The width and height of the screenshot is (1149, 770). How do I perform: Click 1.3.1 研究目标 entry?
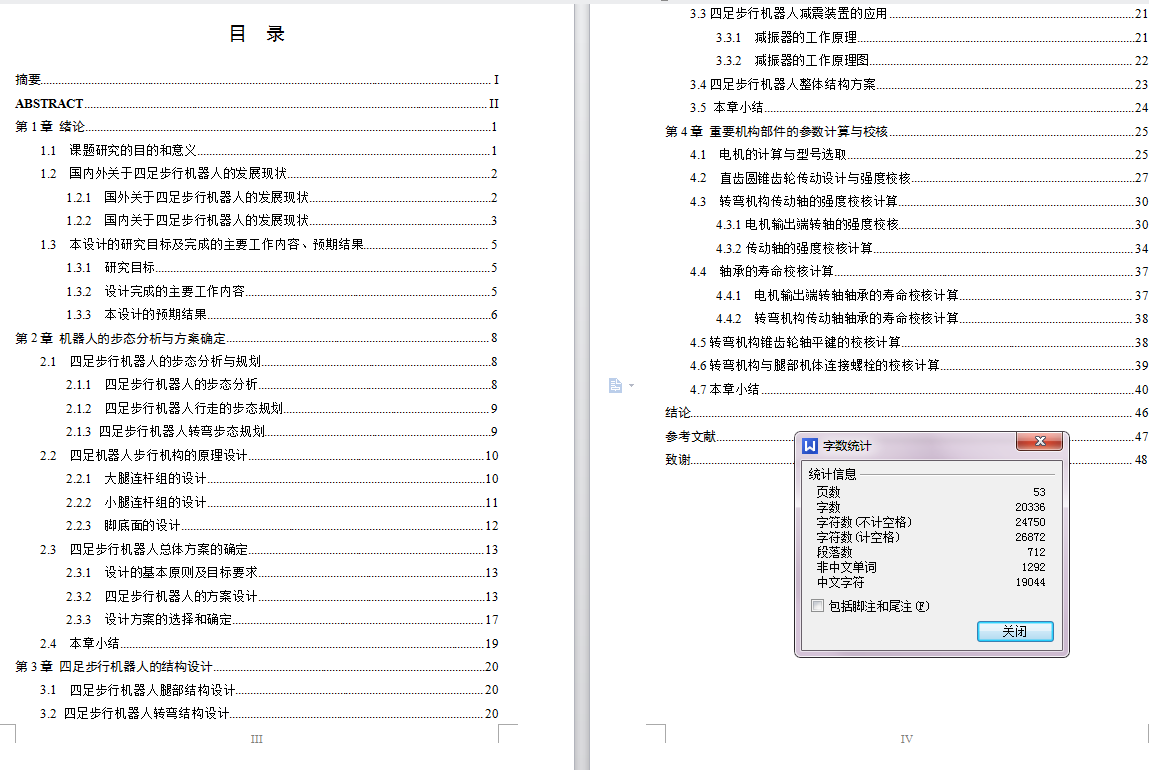[x=282, y=267]
